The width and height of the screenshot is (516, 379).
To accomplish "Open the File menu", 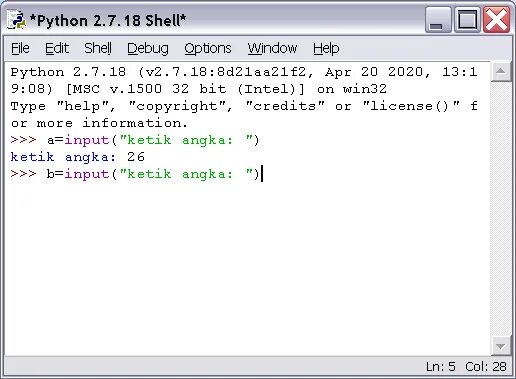I will (20, 49).
